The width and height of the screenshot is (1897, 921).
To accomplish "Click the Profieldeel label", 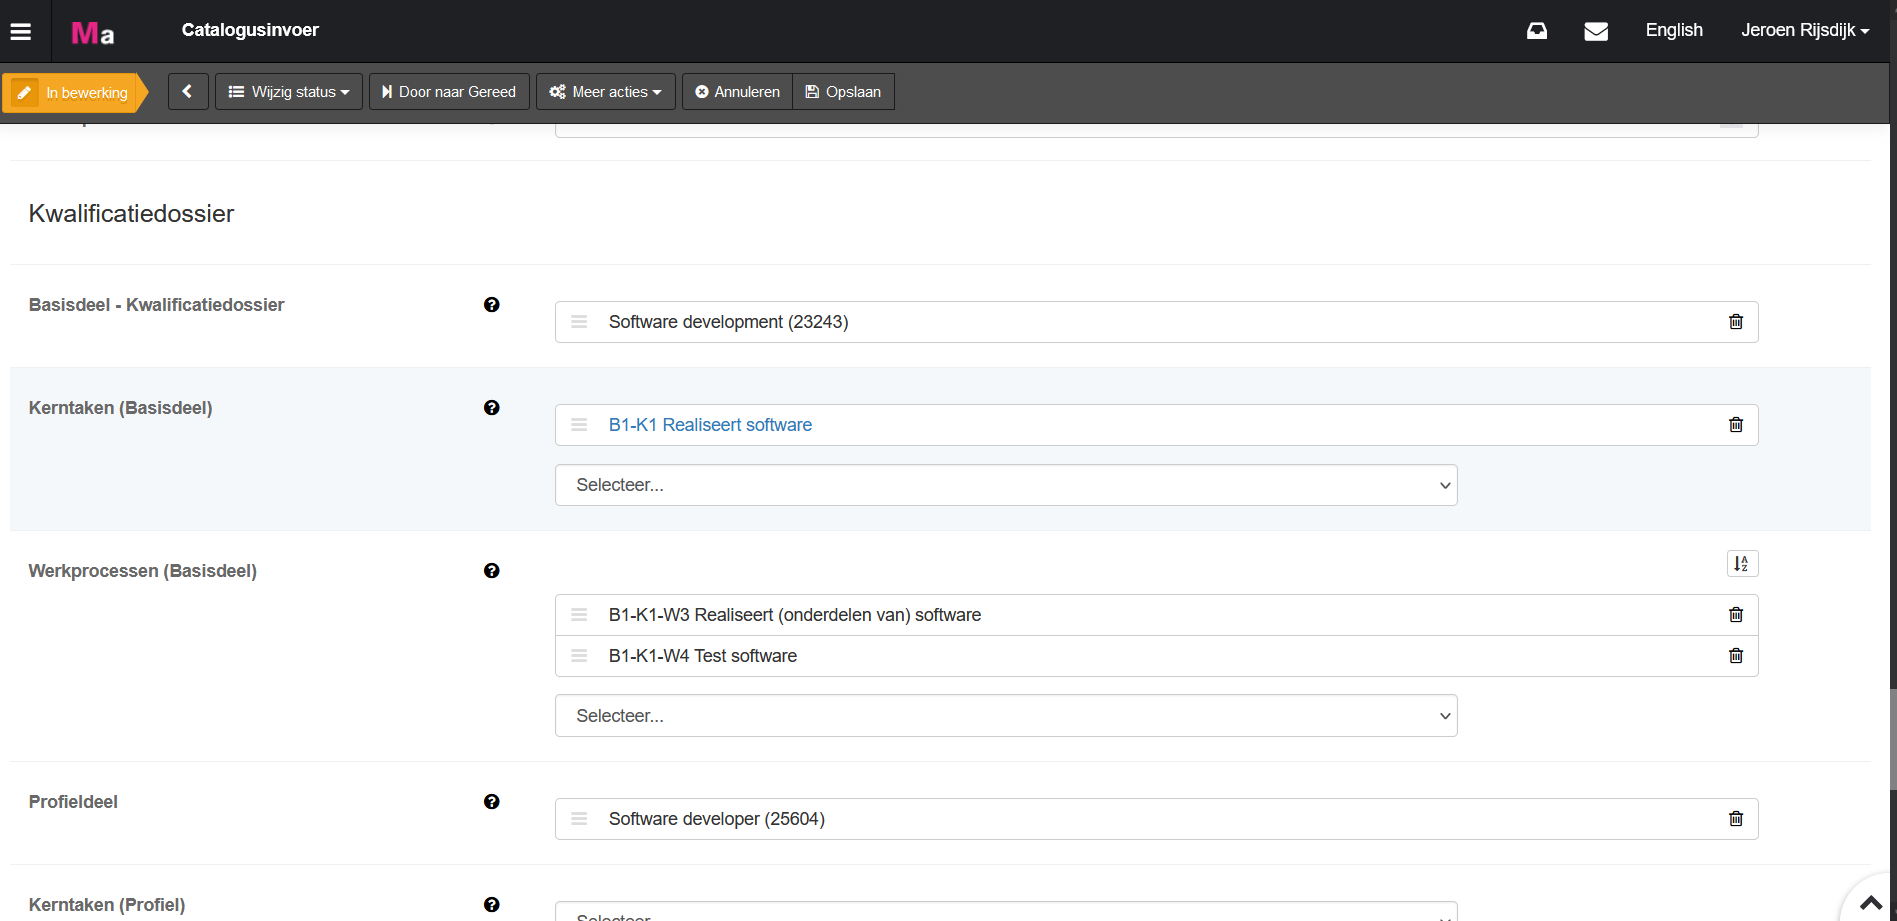I will coord(73,802).
